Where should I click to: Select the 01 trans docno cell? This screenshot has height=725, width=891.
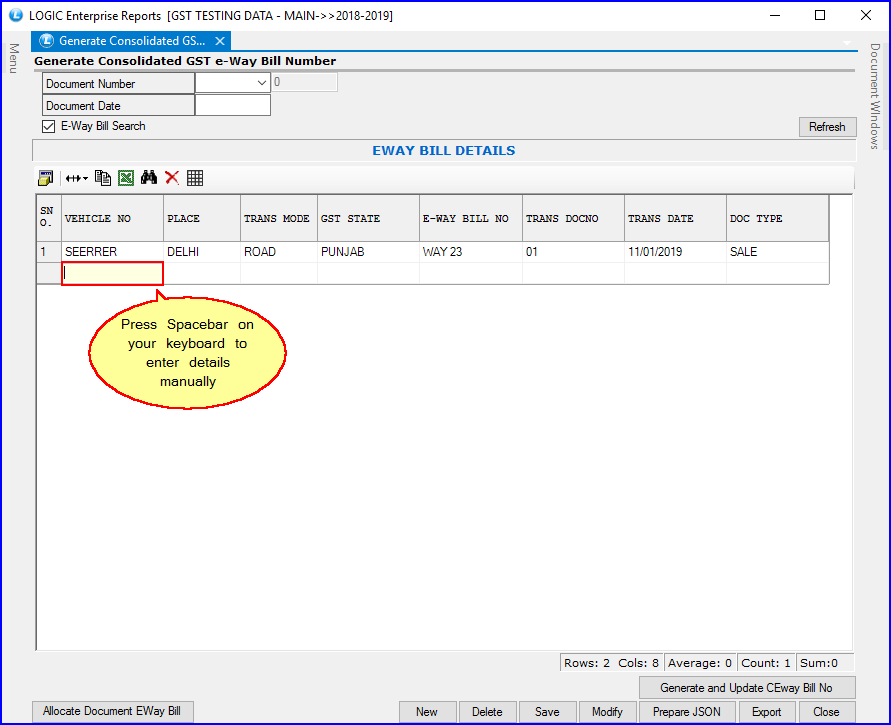point(573,252)
